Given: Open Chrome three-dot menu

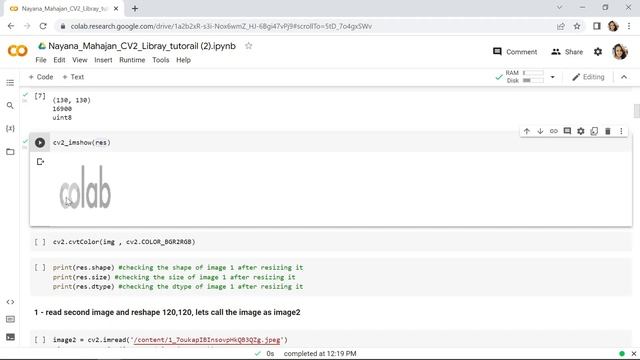Looking at the screenshot, I should point(629,26).
